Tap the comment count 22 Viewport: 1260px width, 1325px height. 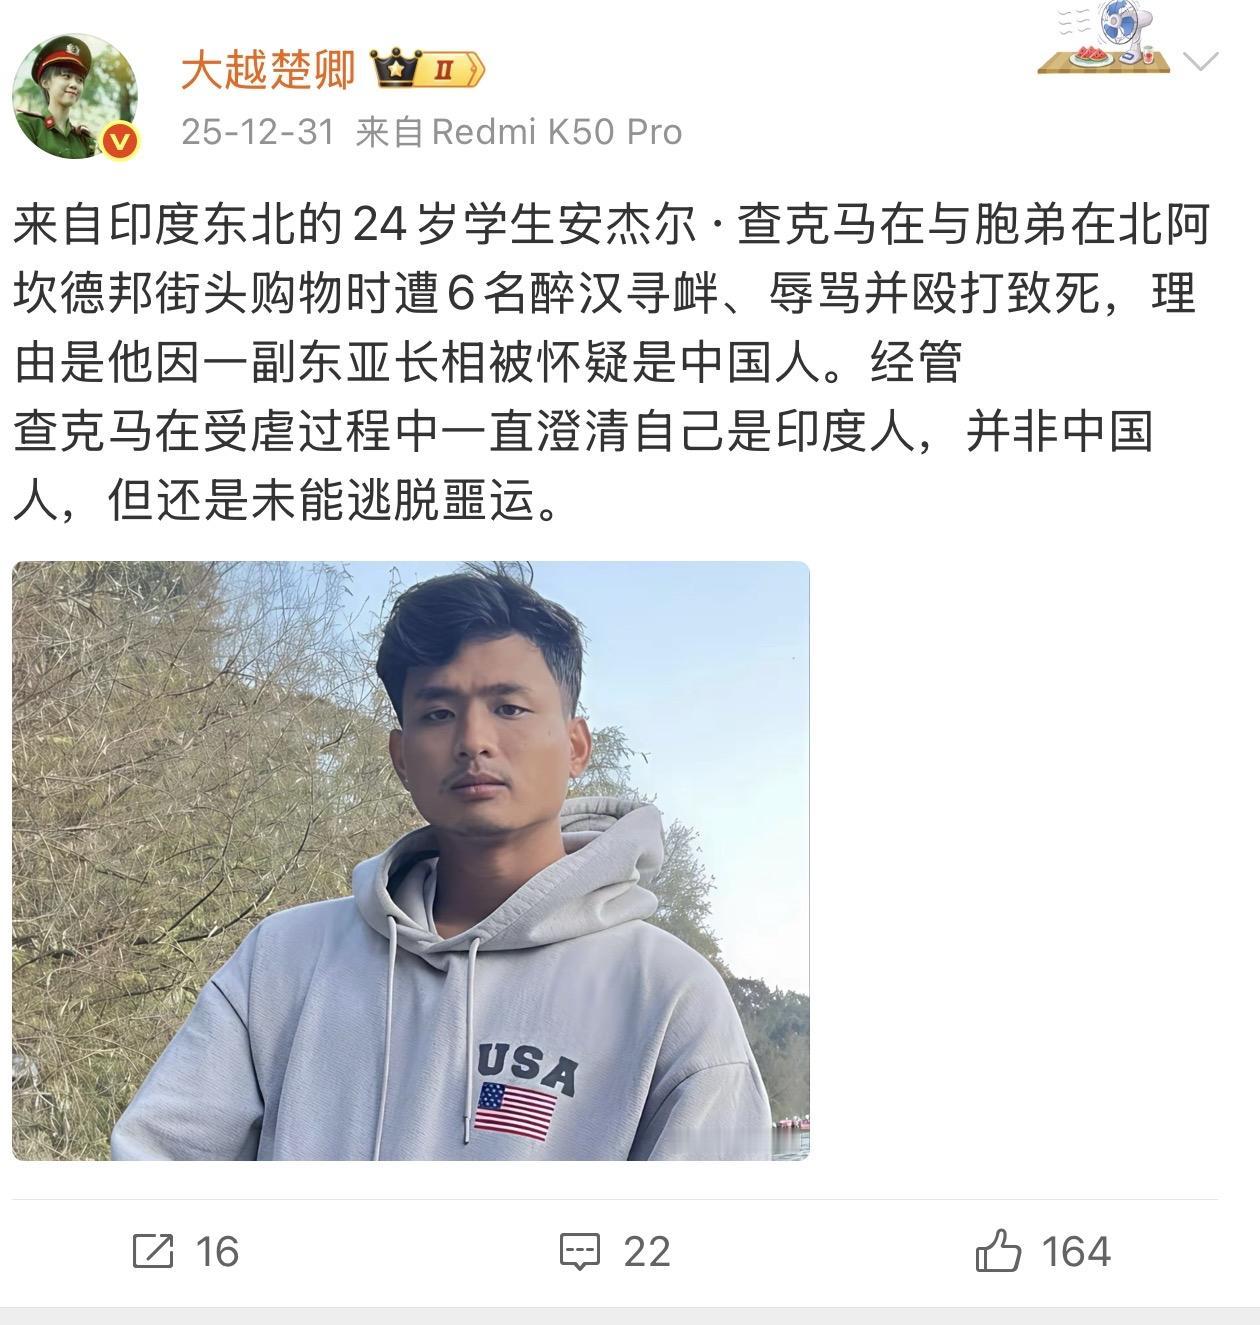[x=646, y=1252]
